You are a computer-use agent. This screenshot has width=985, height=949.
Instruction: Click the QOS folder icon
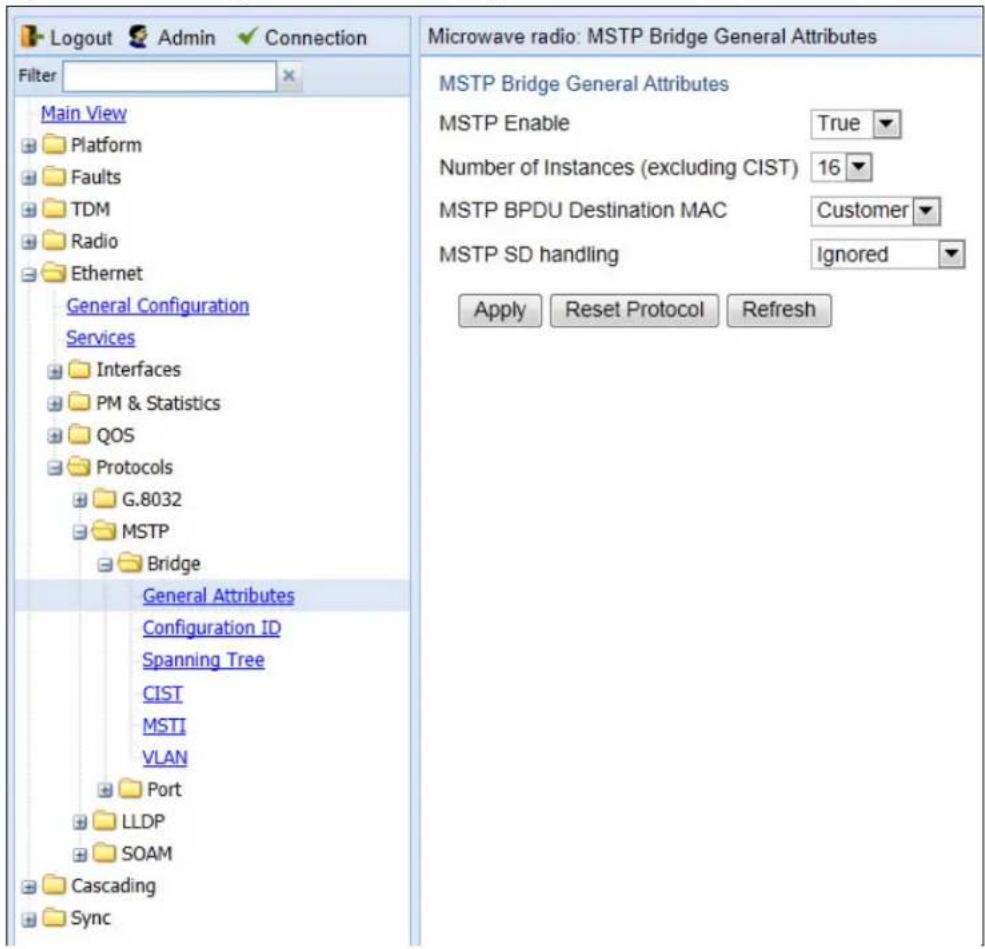point(79,435)
